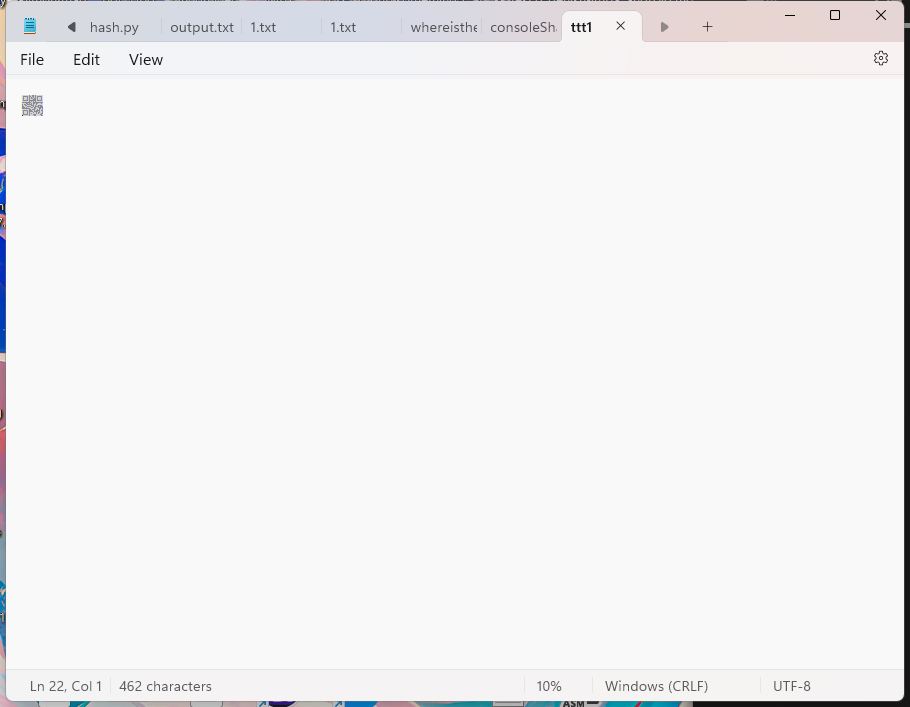Click the 10% zoom level in status bar

point(548,686)
